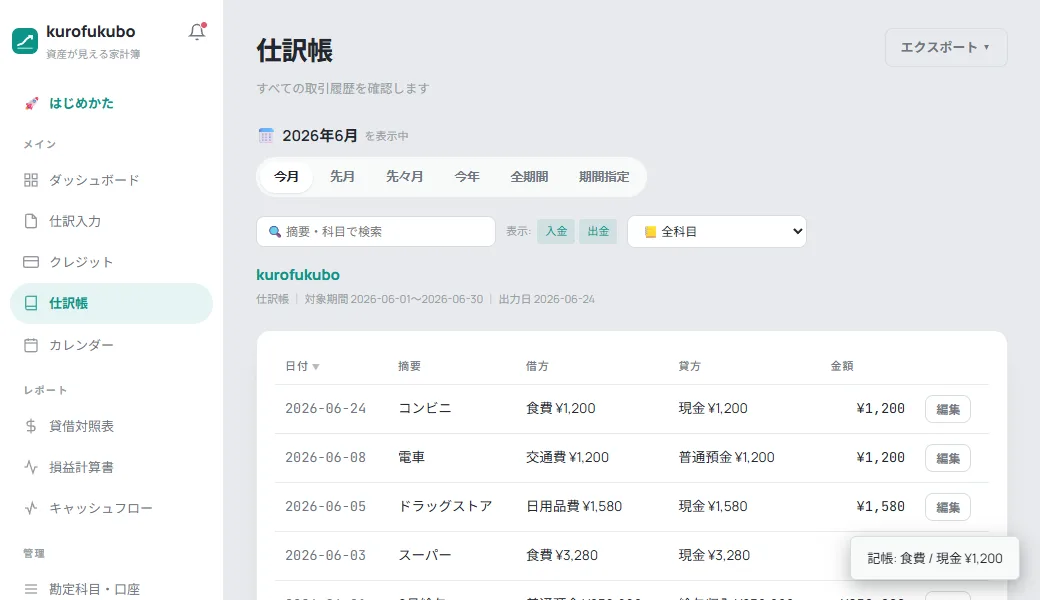Click the 仕訳入力 document icon
Screen dimensions: 1040x600
coord(31,221)
